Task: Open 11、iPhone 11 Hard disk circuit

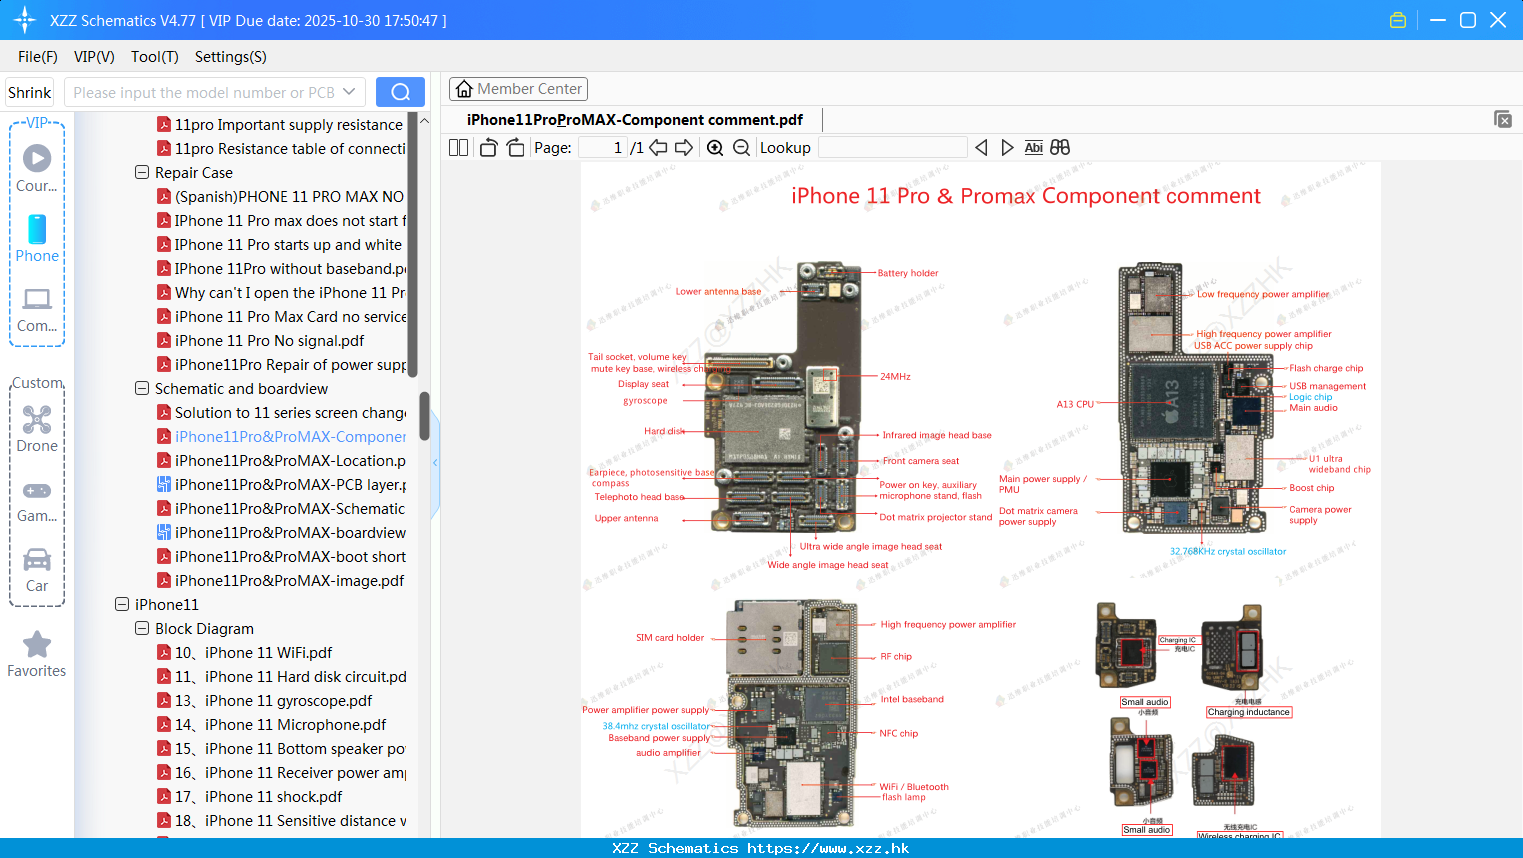Action: point(281,676)
